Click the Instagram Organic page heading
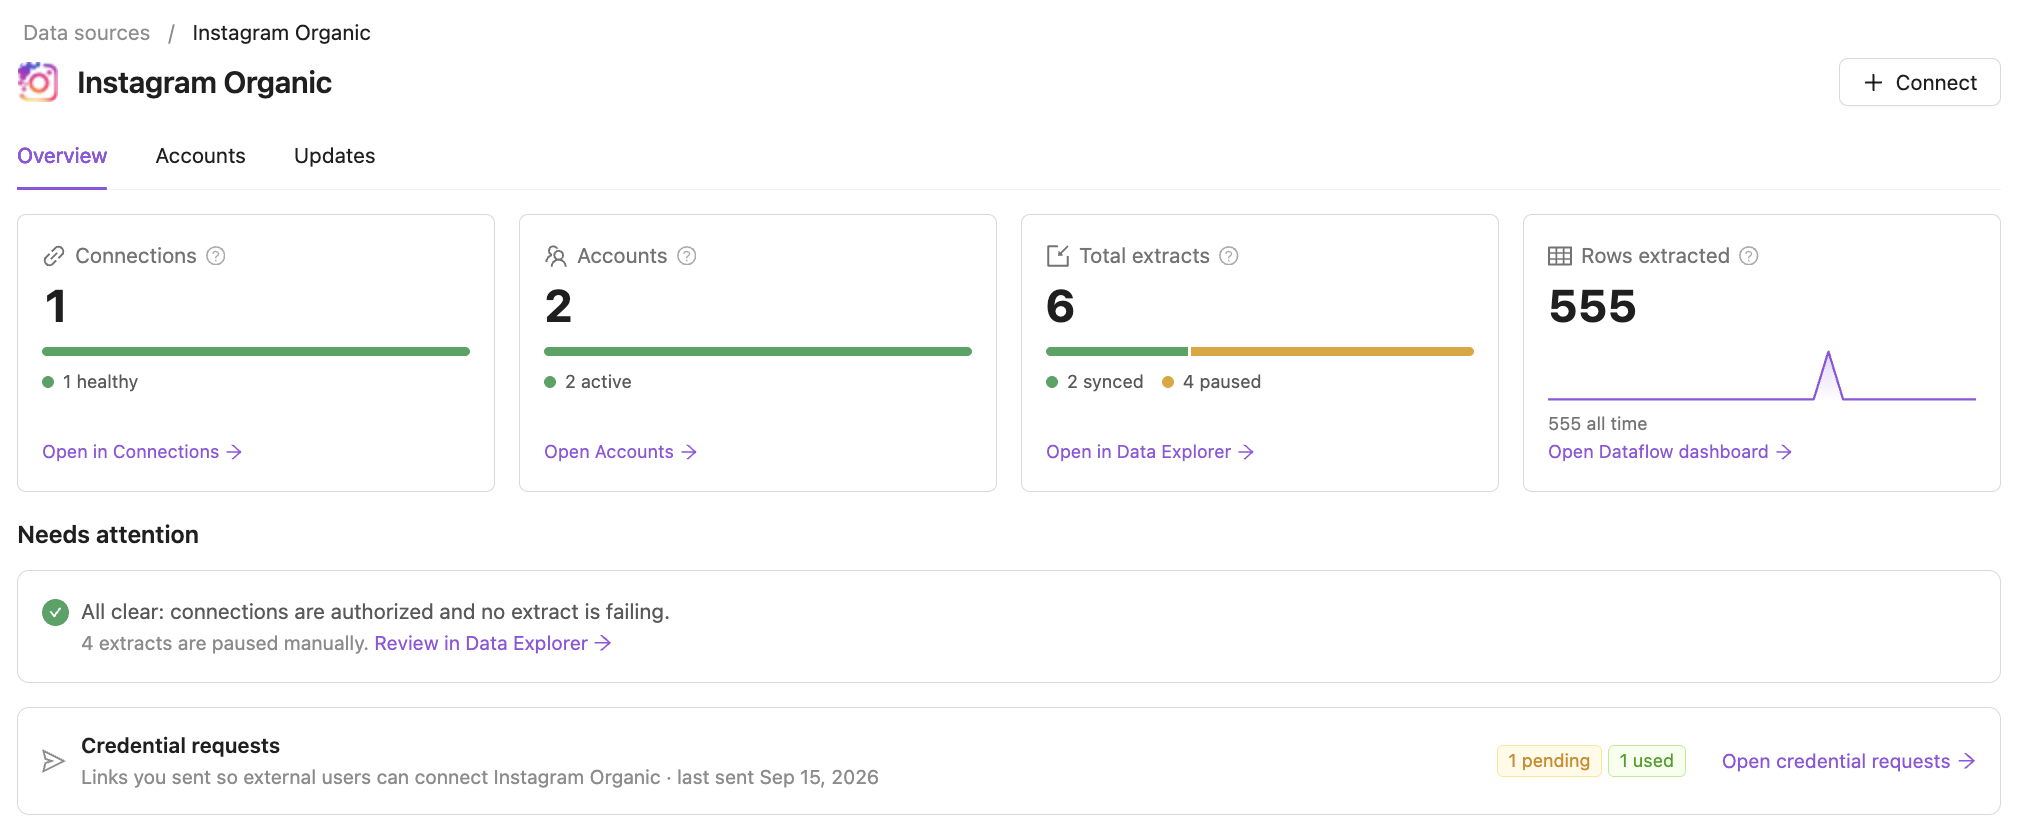 pos(204,82)
